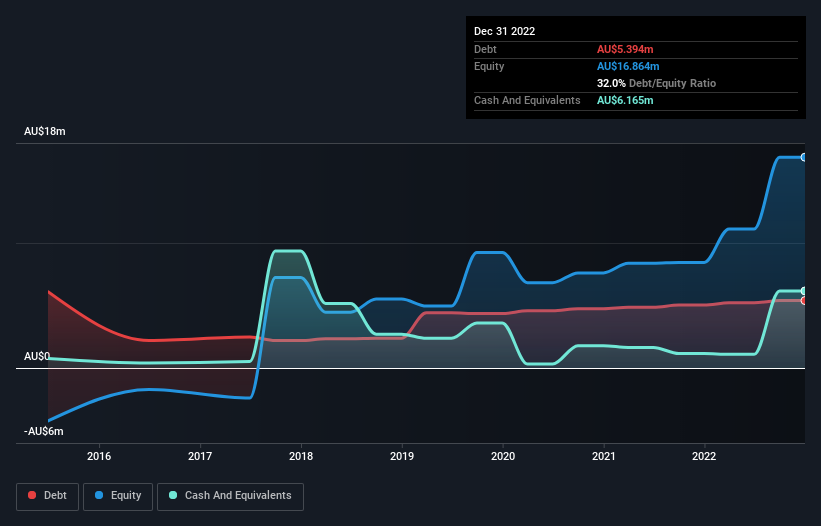Click the 2019 x-axis label
821x526 pixels.
point(402,456)
